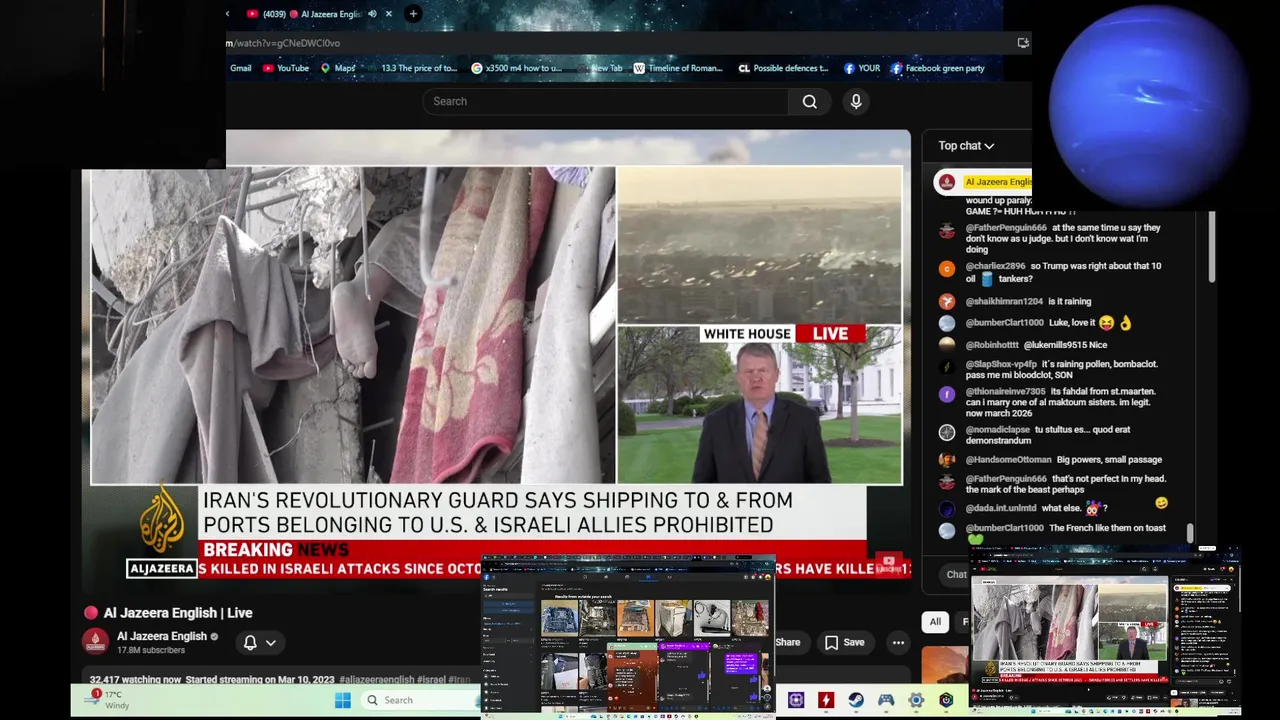Click the overlaid search results window thumbnail
The width and height of the screenshot is (1280, 720).
[x=629, y=635]
